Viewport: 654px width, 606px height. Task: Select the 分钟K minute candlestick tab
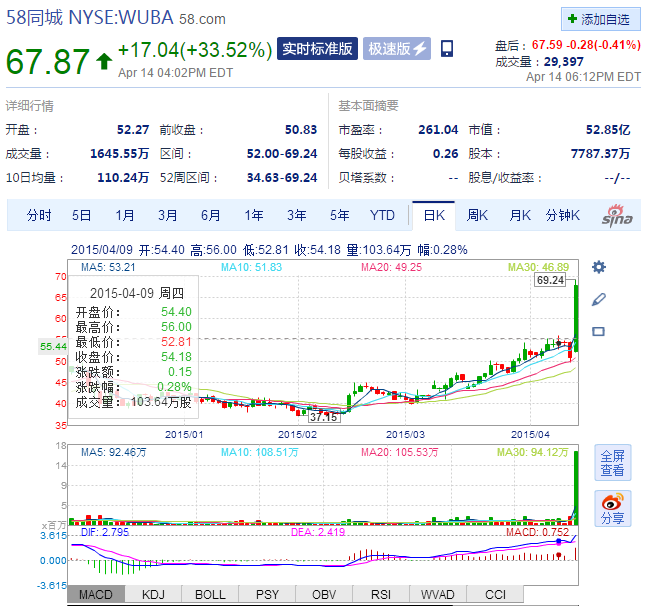(563, 215)
